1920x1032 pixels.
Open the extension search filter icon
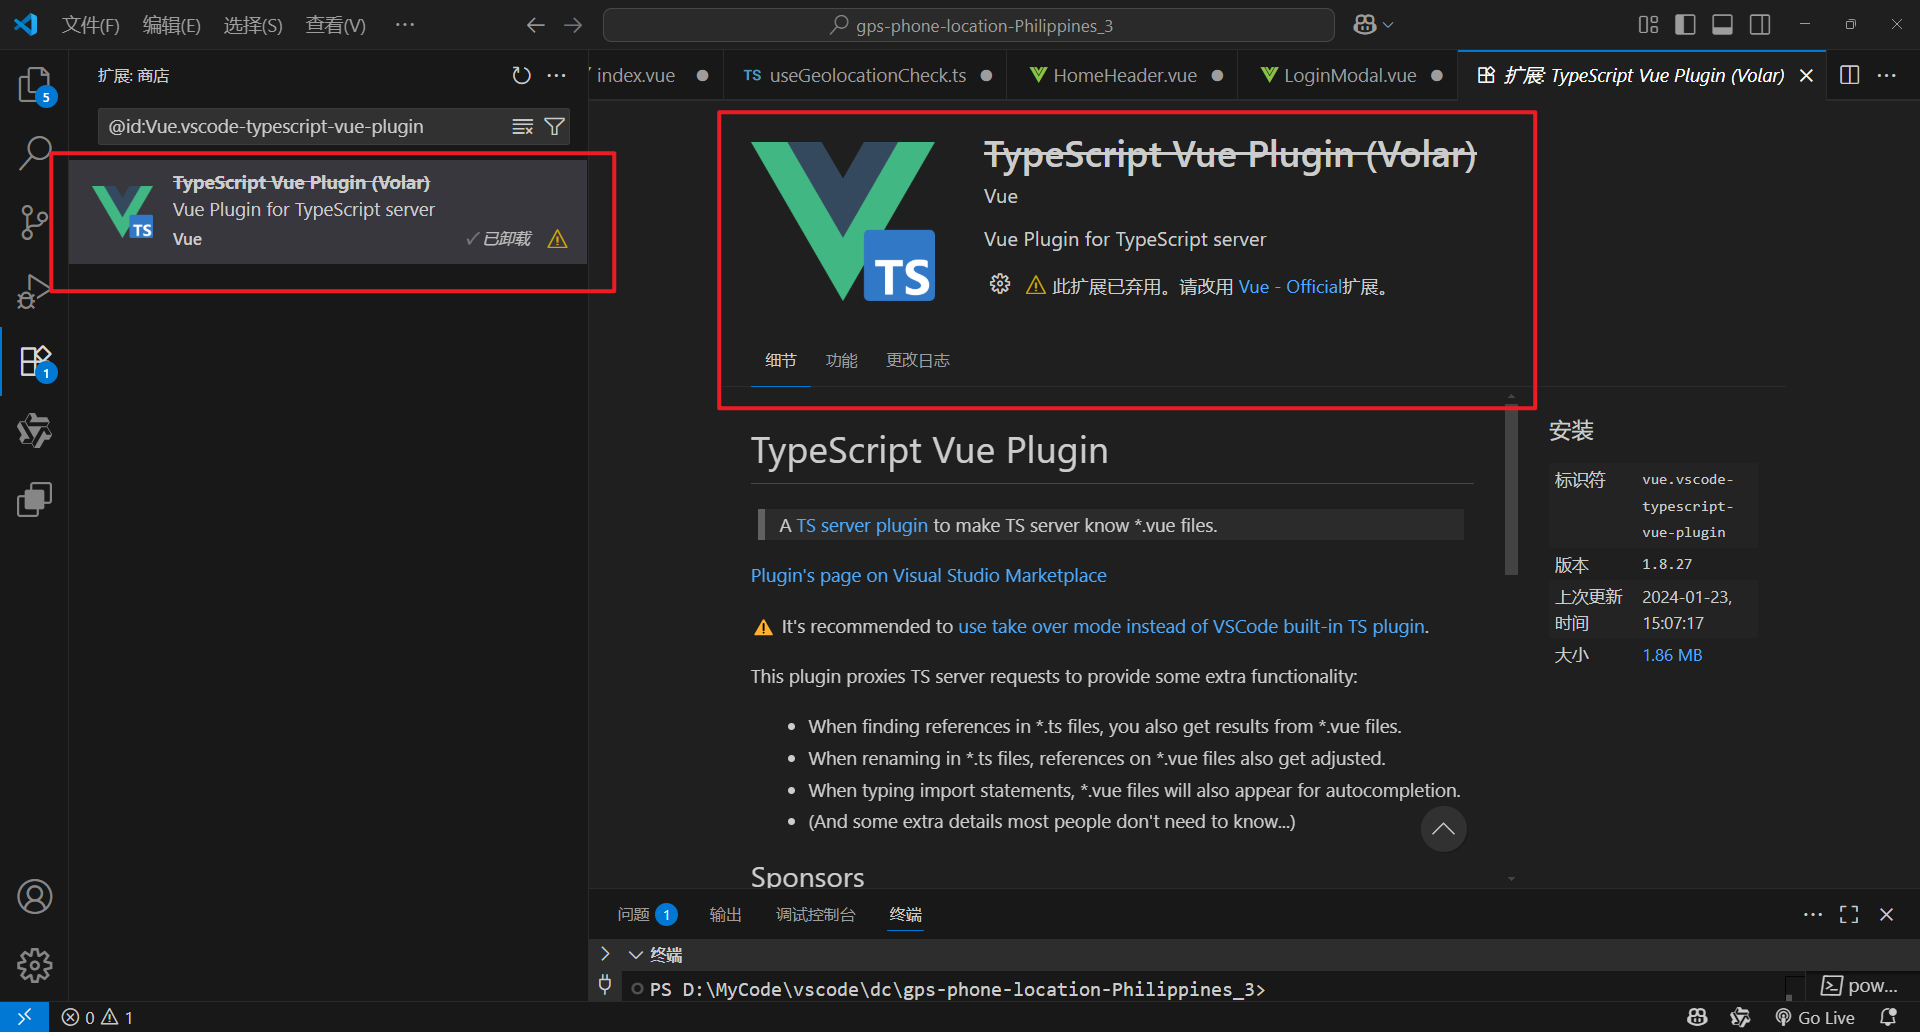coord(555,126)
